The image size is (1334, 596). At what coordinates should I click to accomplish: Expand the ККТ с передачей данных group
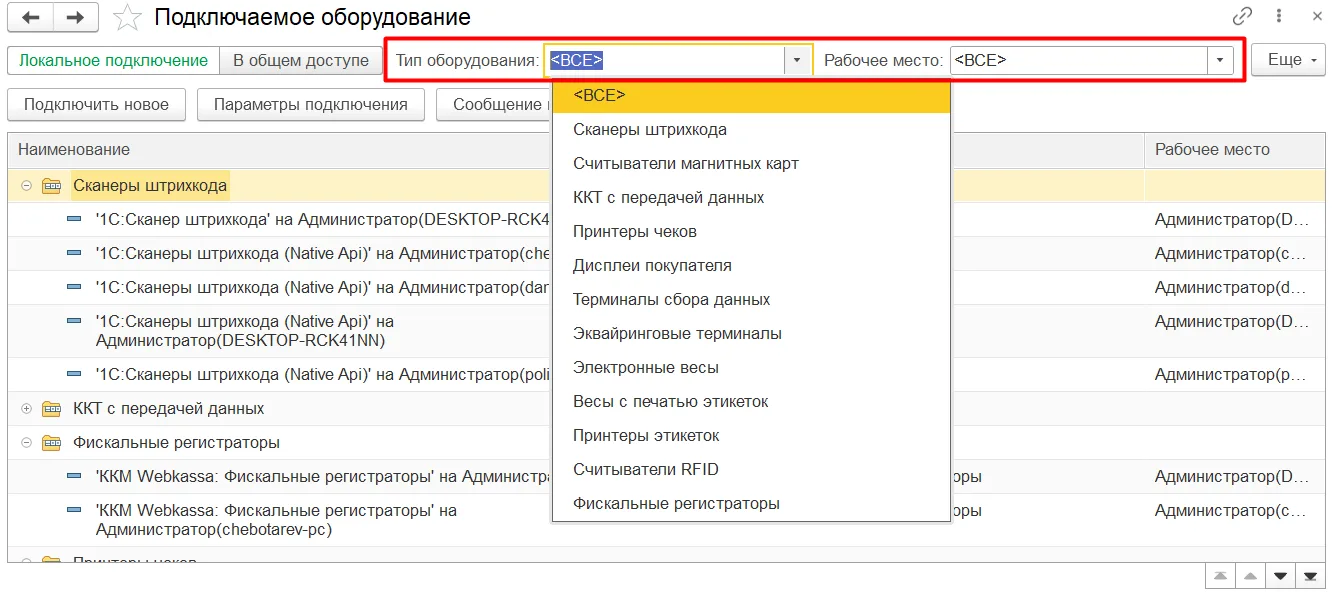tap(26, 409)
